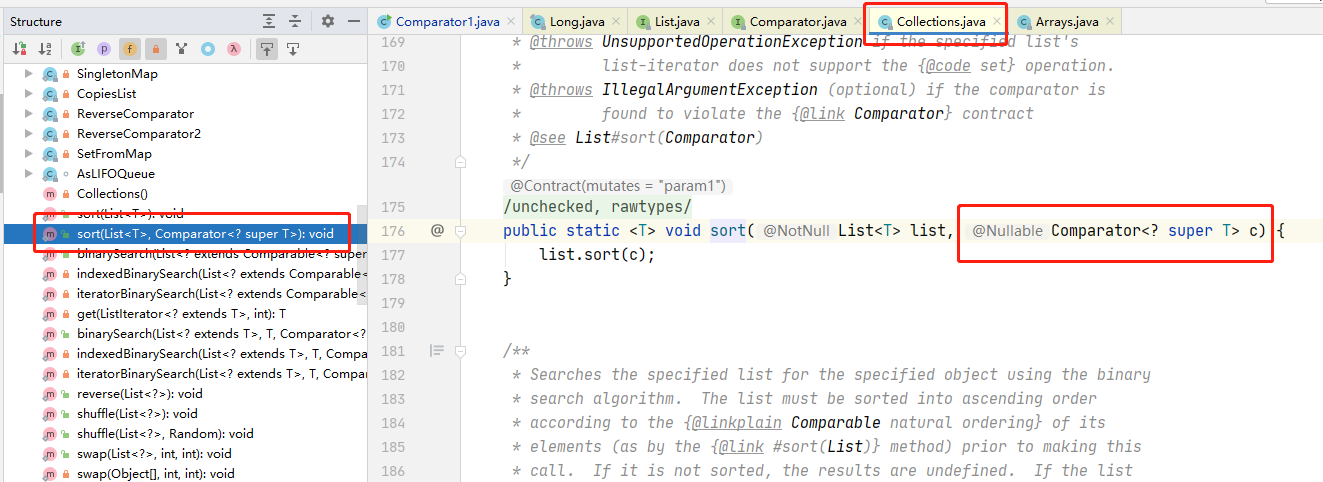Toggle Show Fields filter button
The width and height of the screenshot is (1323, 482).
pos(130,48)
